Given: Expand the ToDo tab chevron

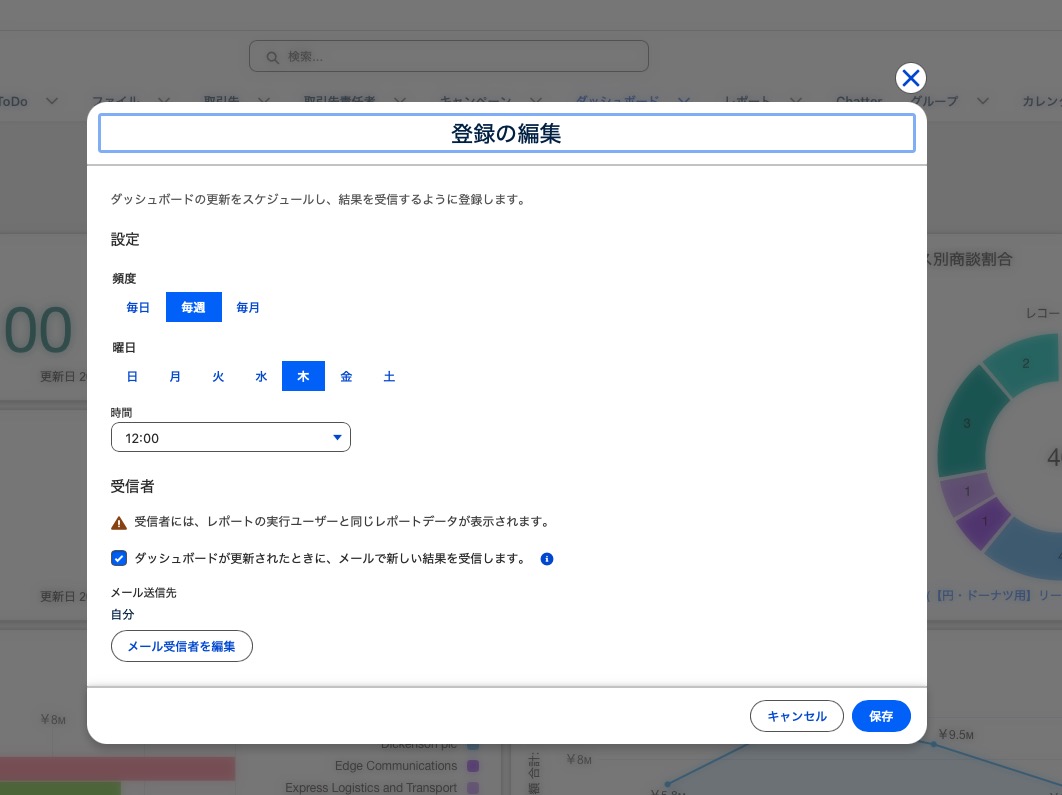Looking at the screenshot, I should click(x=51, y=101).
